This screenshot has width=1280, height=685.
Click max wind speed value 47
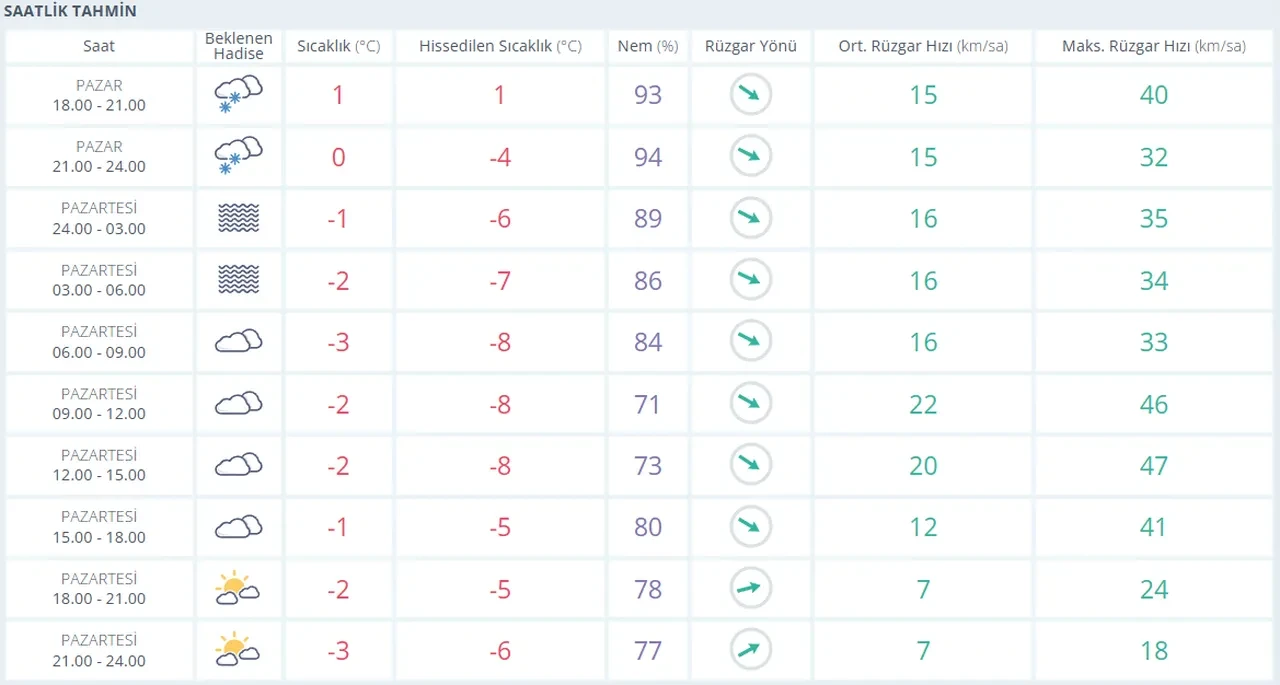(1153, 466)
